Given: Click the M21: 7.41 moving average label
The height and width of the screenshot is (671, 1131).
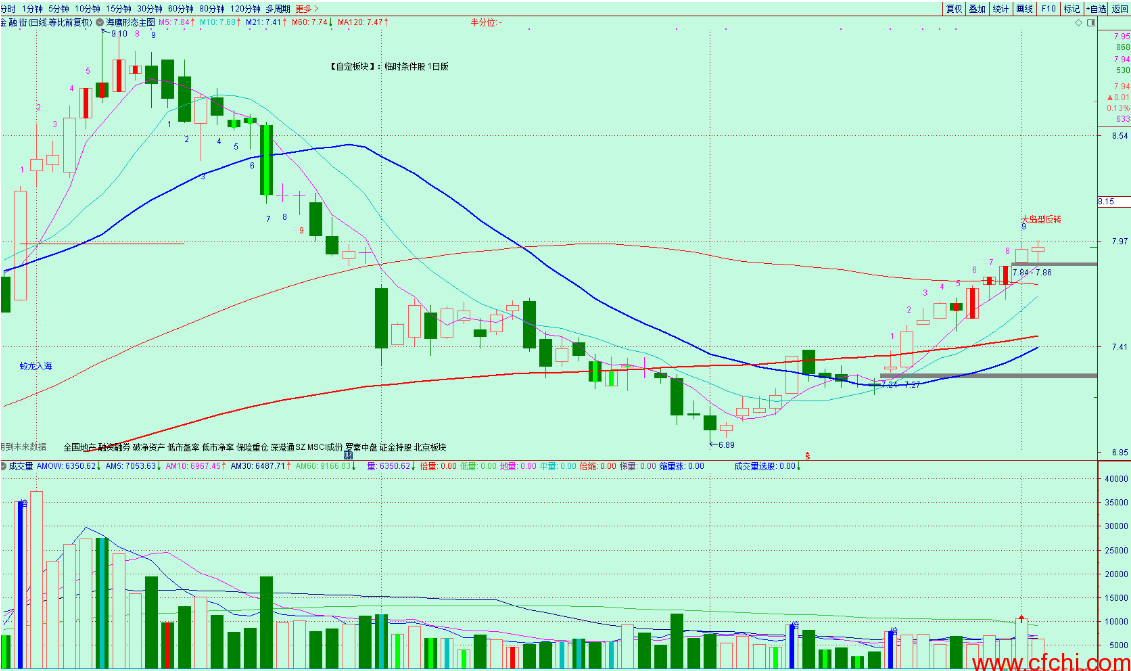Looking at the screenshot, I should tap(265, 22).
